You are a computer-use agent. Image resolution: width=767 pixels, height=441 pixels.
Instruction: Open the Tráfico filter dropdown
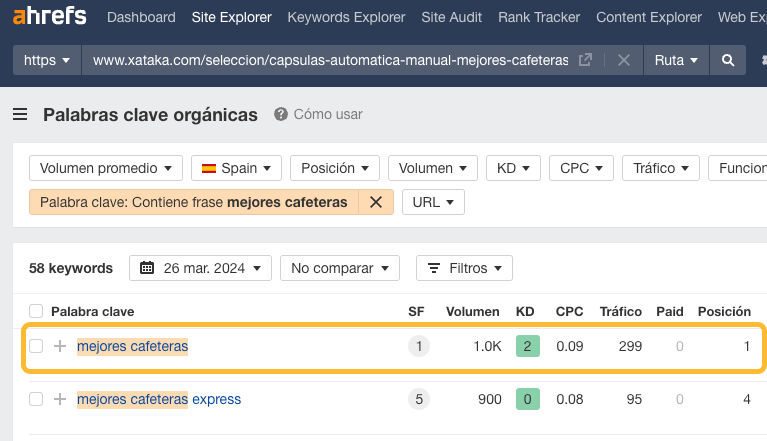coord(661,168)
